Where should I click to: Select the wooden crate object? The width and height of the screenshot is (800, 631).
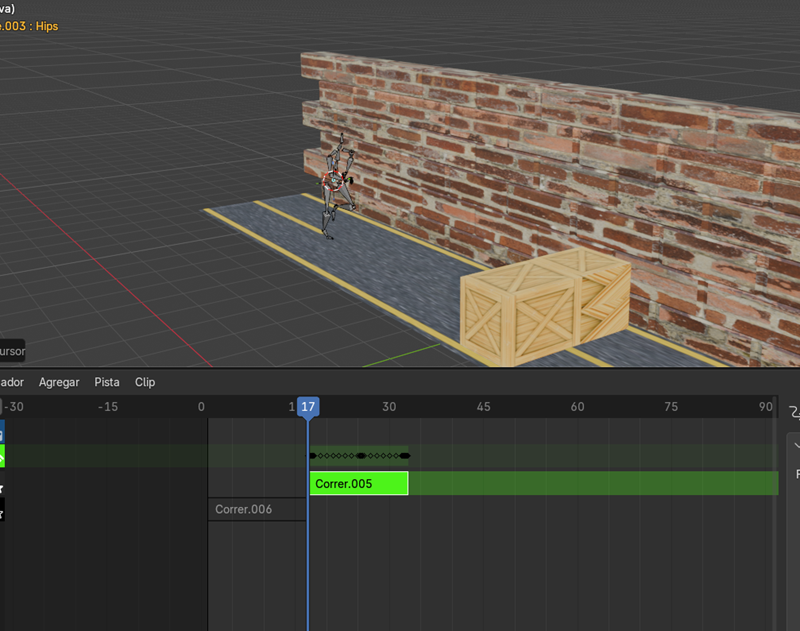pos(545,305)
